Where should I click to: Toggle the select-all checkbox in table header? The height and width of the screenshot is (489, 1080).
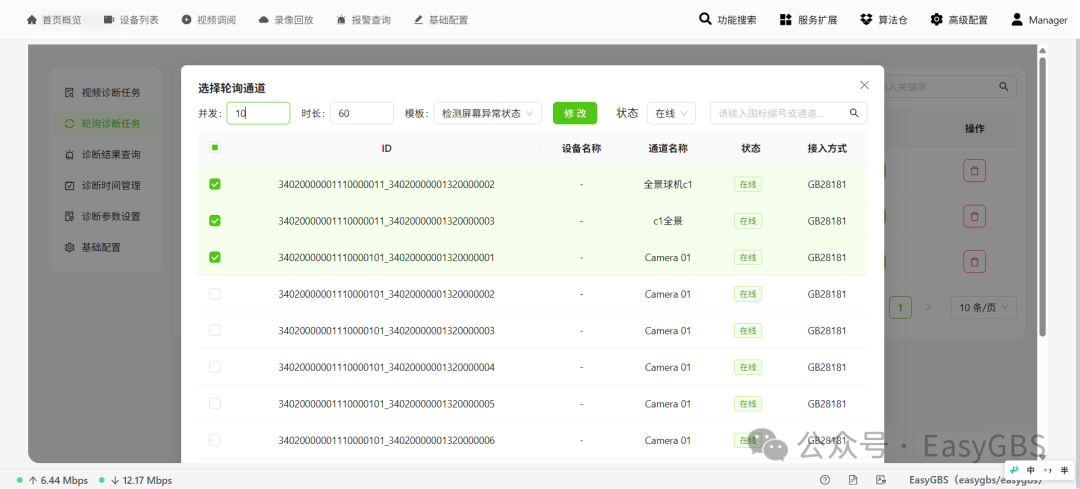click(x=215, y=147)
